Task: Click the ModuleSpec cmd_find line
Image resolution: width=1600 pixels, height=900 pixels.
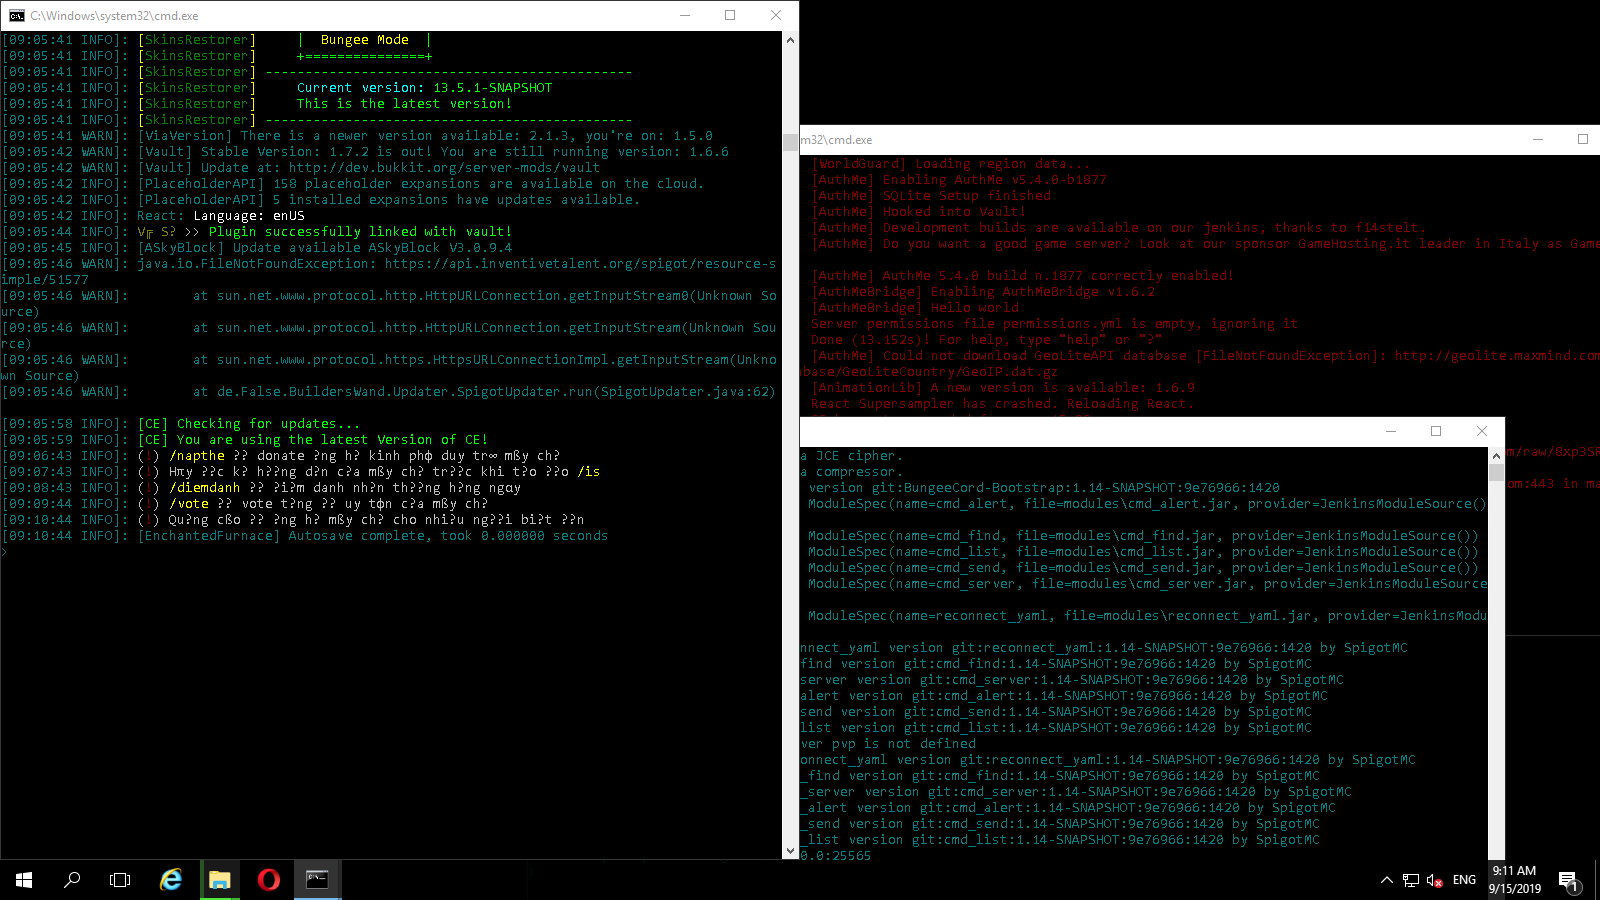Action: point(1143,536)
